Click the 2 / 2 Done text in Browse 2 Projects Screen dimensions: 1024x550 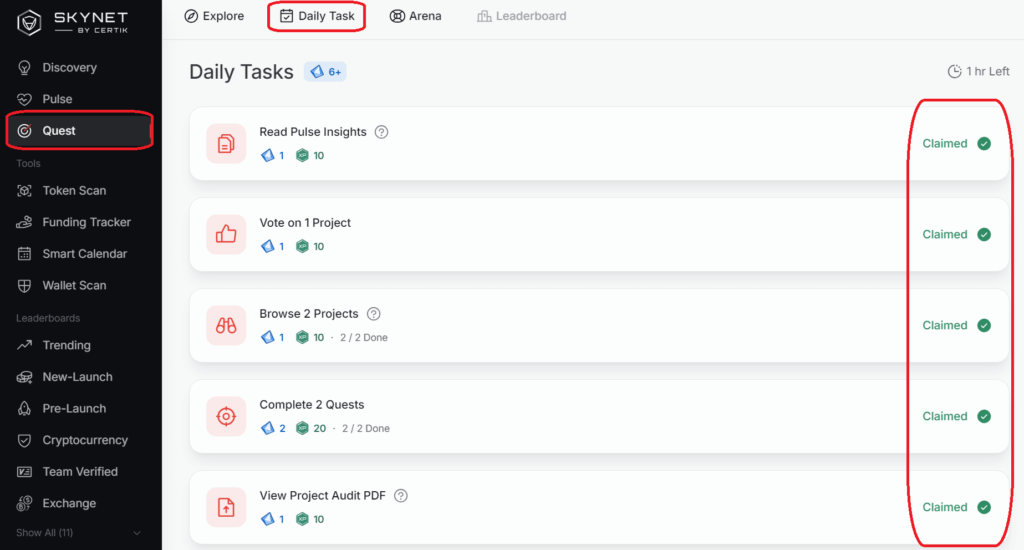pyautogui.click(x=364, y=338)
